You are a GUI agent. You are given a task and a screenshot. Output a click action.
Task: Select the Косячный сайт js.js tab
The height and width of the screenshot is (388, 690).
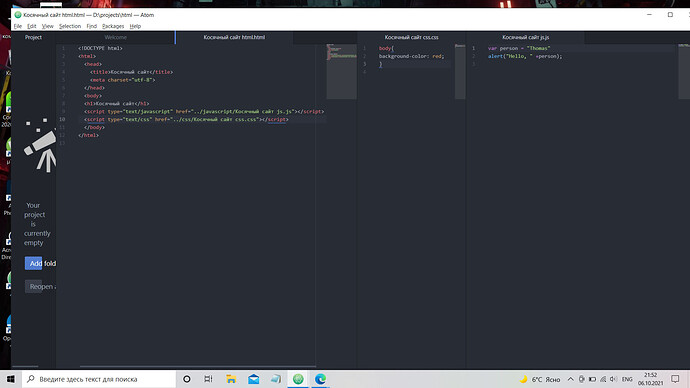pyautogui.click(x=525, y=37)
